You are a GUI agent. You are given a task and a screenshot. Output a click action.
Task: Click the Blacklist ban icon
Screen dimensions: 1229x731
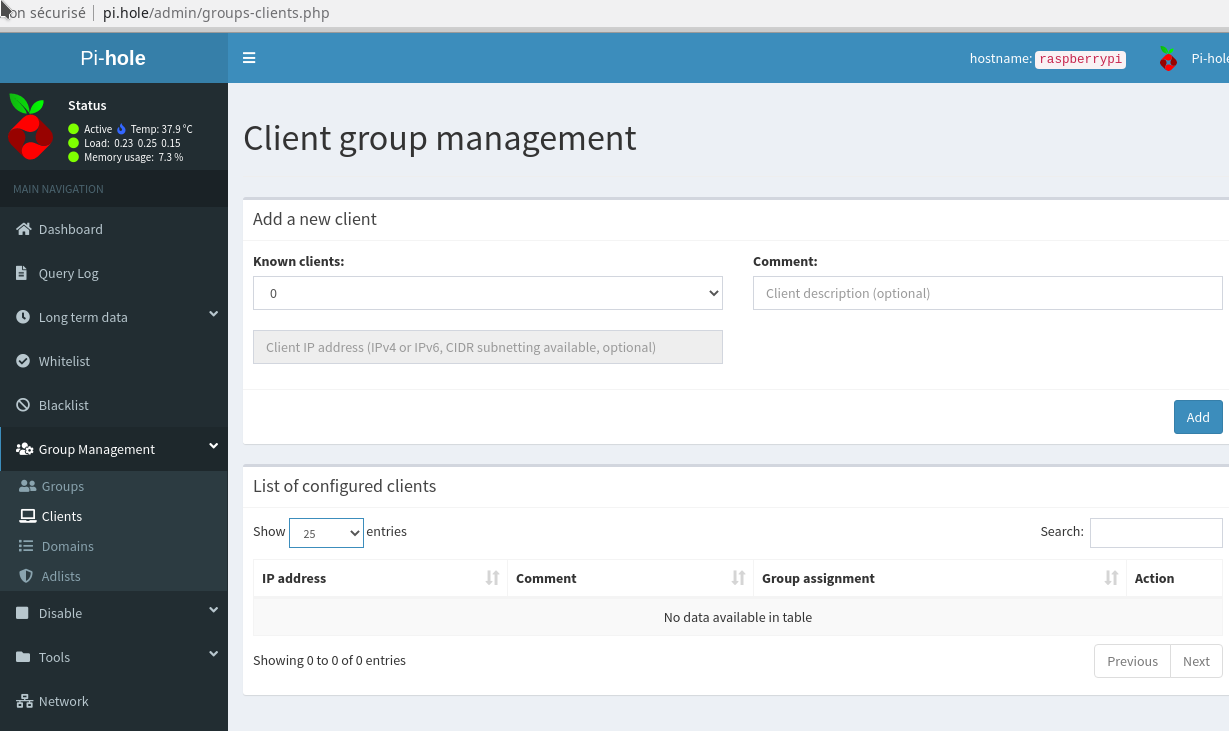point(24,405)
